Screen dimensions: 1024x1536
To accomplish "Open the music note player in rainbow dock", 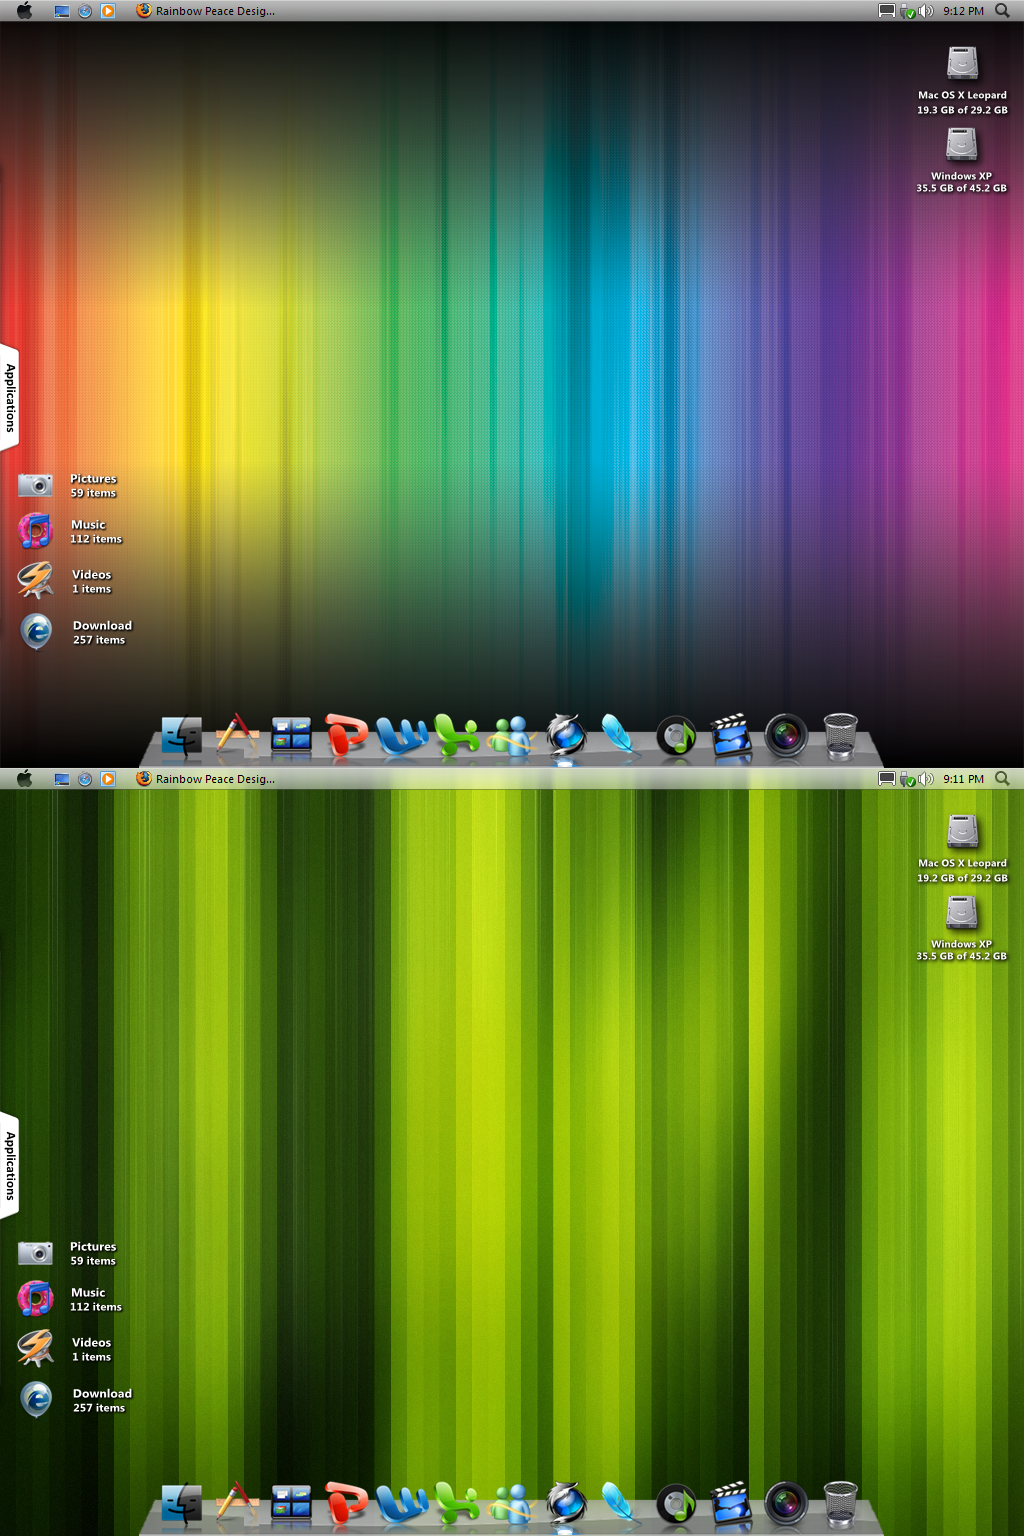I will (x=676, y=738).
